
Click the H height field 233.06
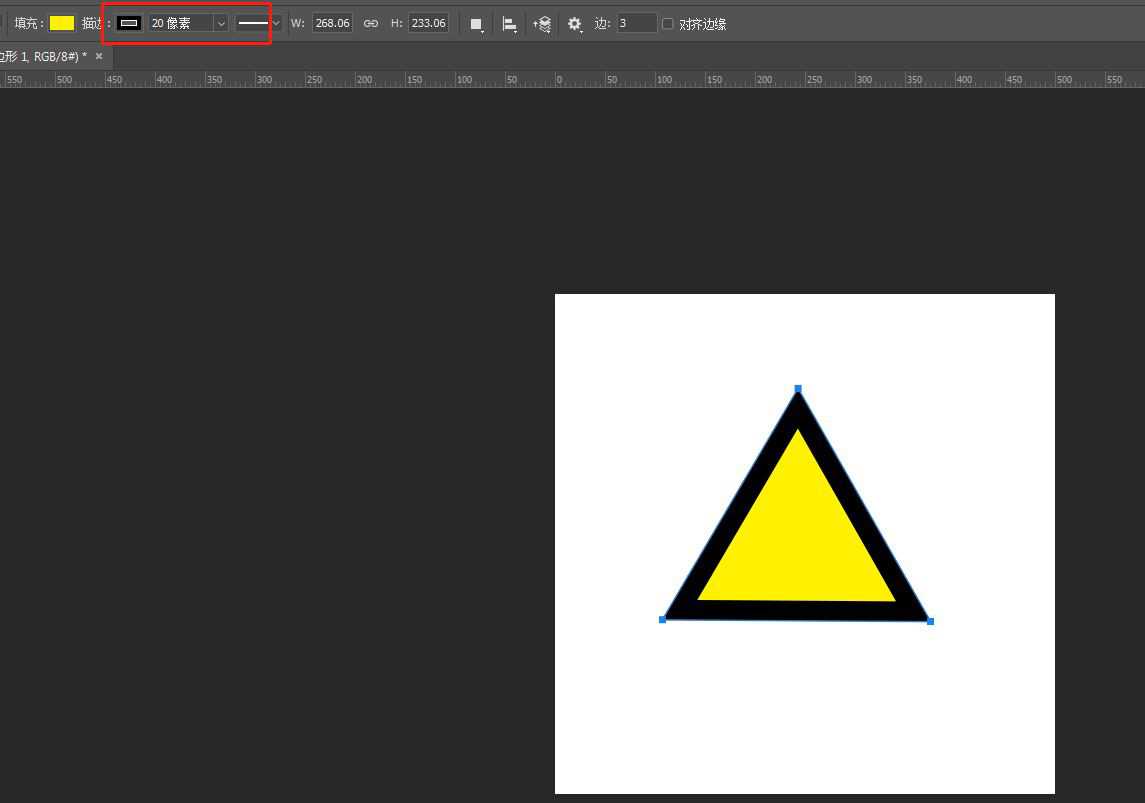click(x=428, y=23)
